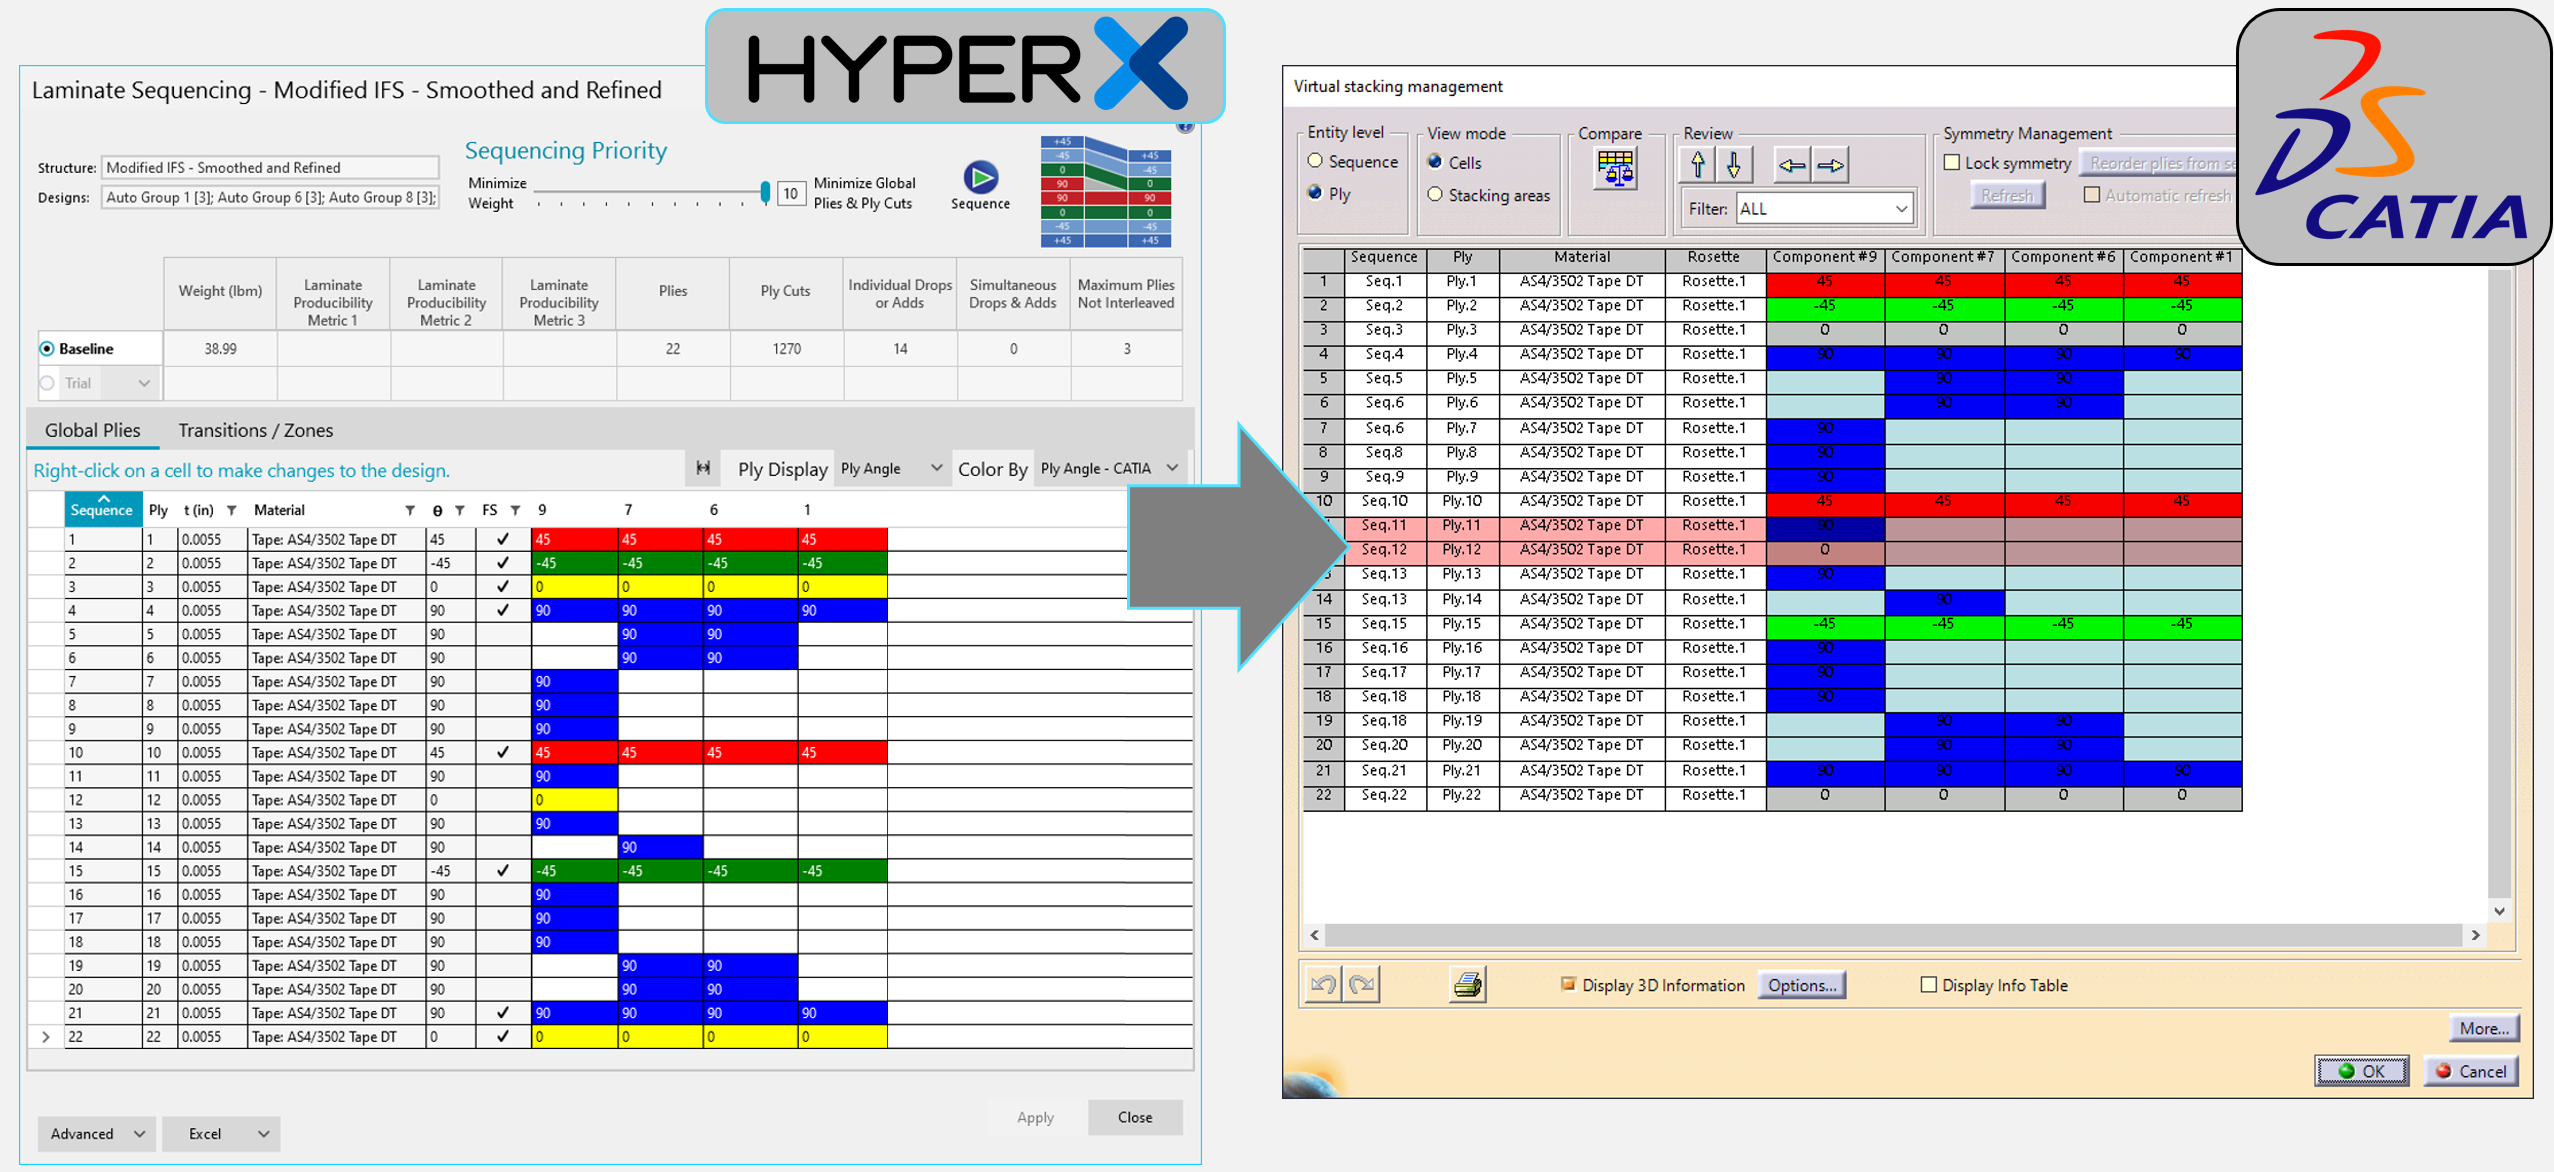Screen dimensions: 2554x1172
Task: Open the t (in) column filter icon
Action: [x=232, y=510]
